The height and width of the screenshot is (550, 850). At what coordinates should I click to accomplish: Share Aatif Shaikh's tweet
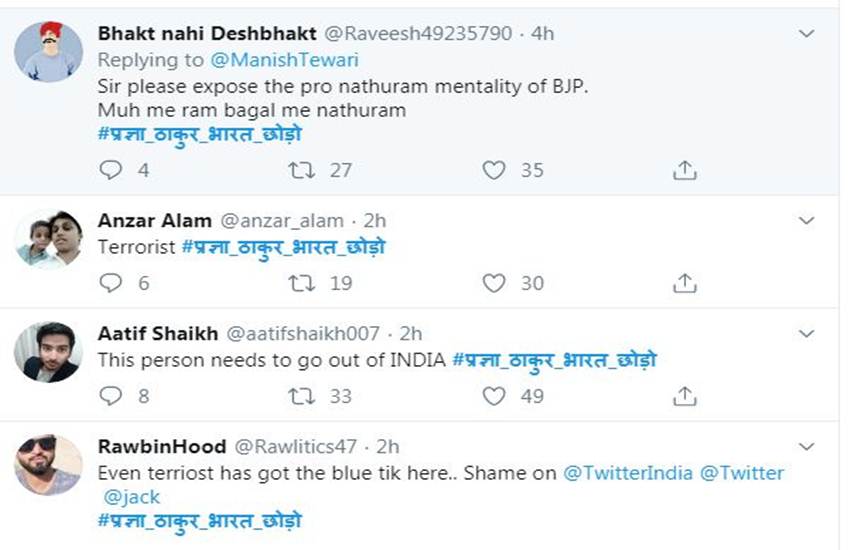pos(684,397)
